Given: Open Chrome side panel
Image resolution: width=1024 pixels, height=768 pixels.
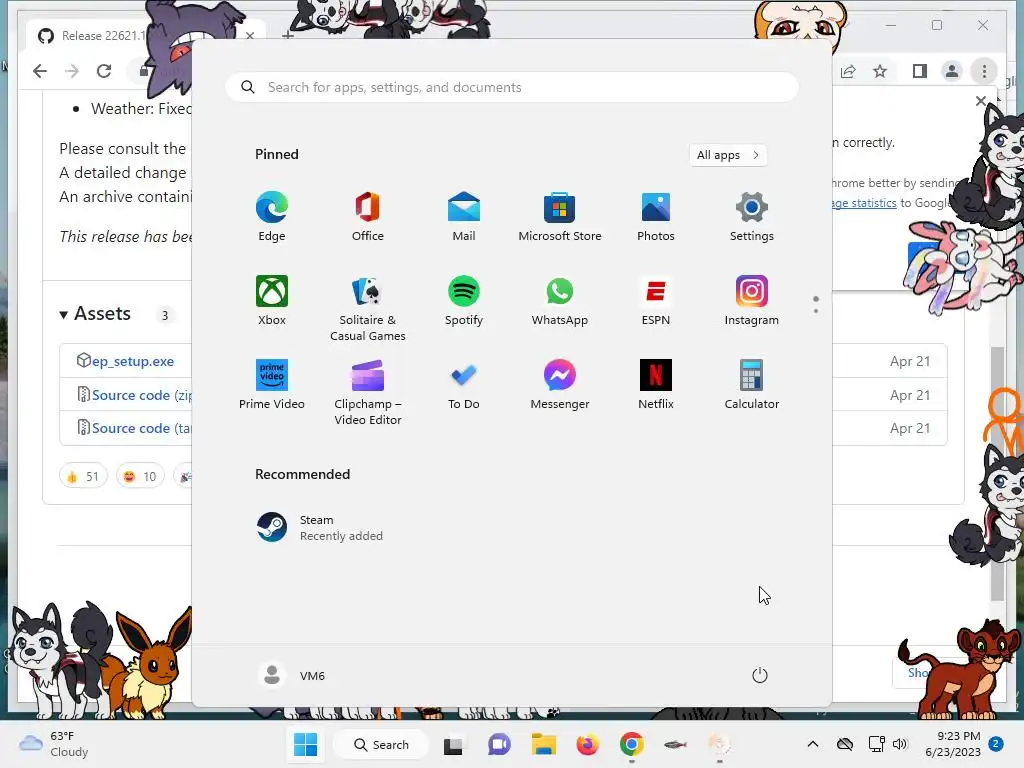Looking at the screenshot, I should coord(920,71).
